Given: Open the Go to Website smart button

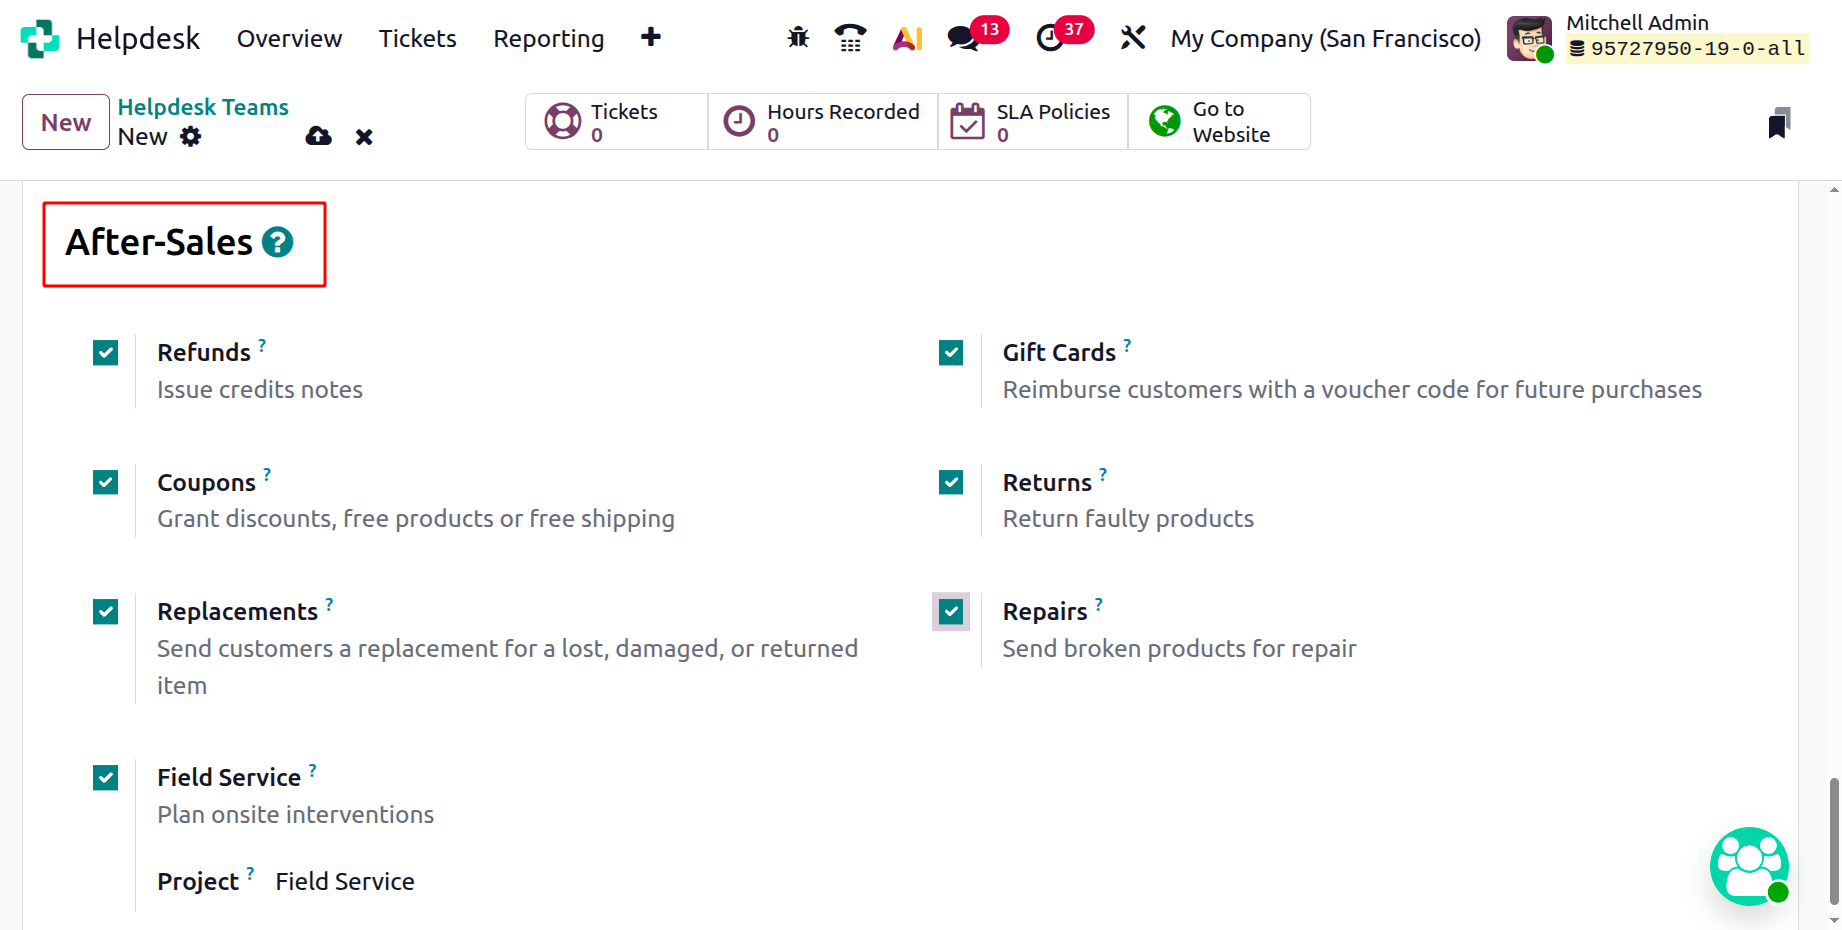Looking at the screenshot, I should 1216,121.
